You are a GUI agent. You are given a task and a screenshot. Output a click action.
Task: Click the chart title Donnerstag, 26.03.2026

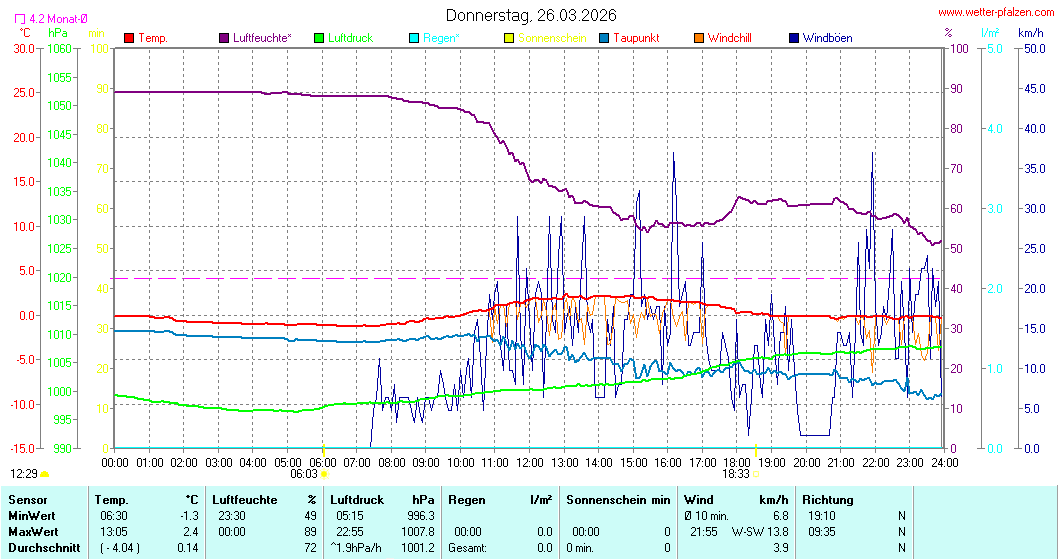click(531, 15)
